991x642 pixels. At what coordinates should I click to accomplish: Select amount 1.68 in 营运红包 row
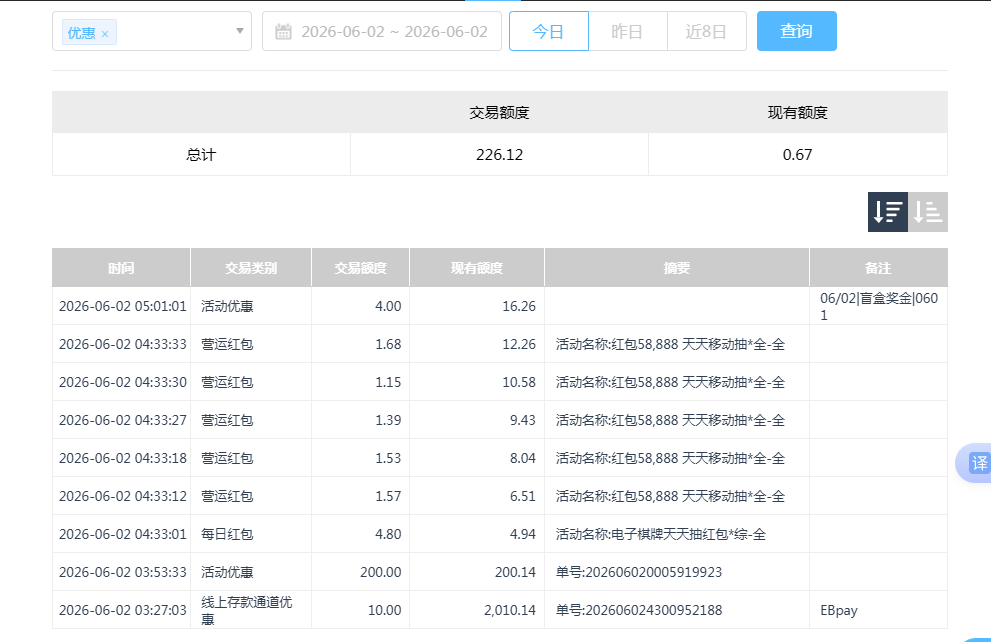(x=388, y=344)
